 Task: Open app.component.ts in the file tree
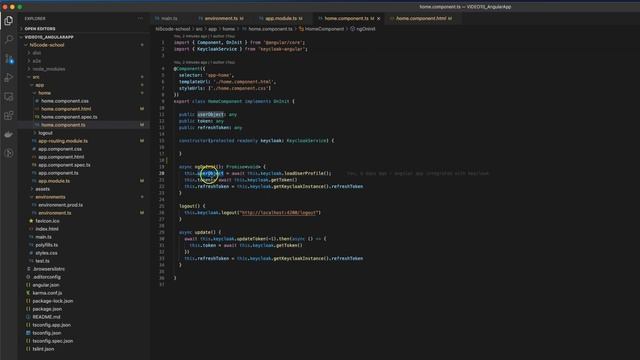(x=58, y=173)
